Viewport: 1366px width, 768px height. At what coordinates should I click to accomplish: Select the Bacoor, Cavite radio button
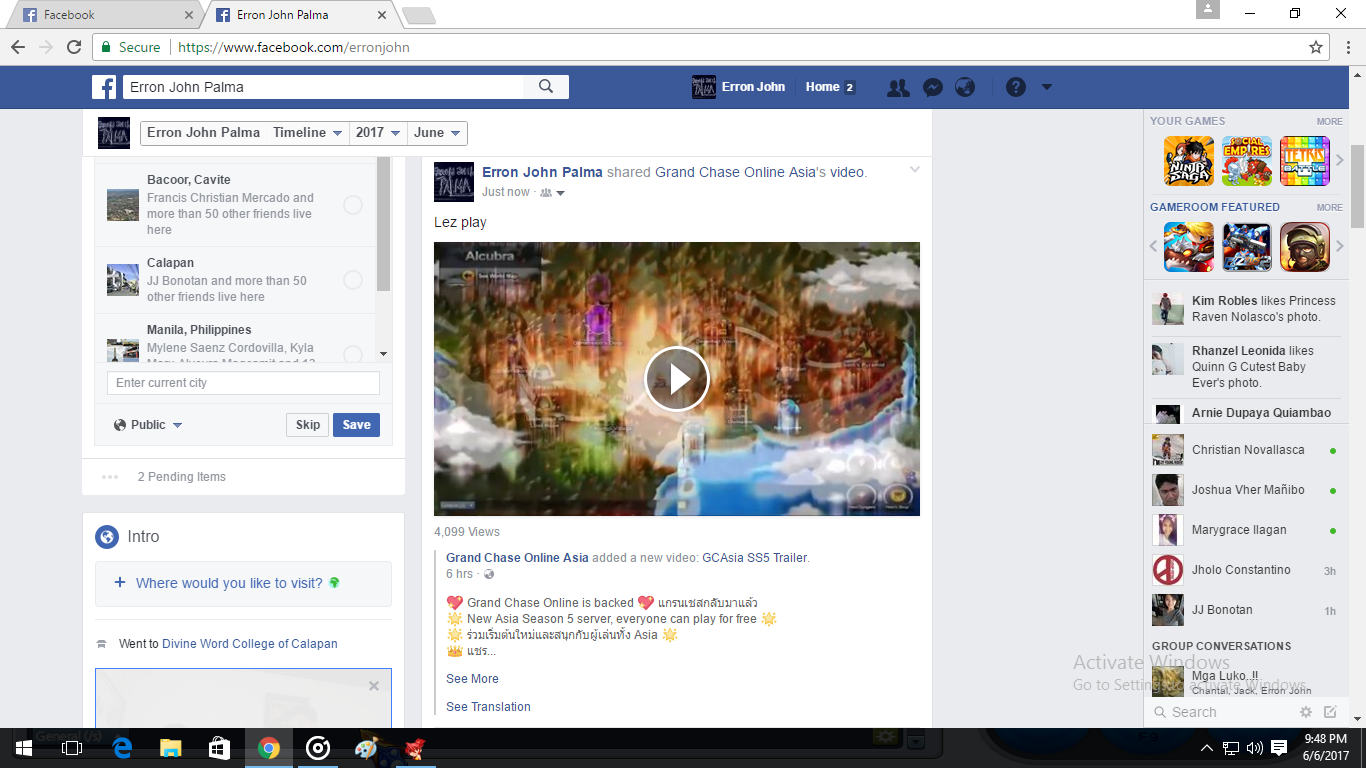[x=353, y=205]
